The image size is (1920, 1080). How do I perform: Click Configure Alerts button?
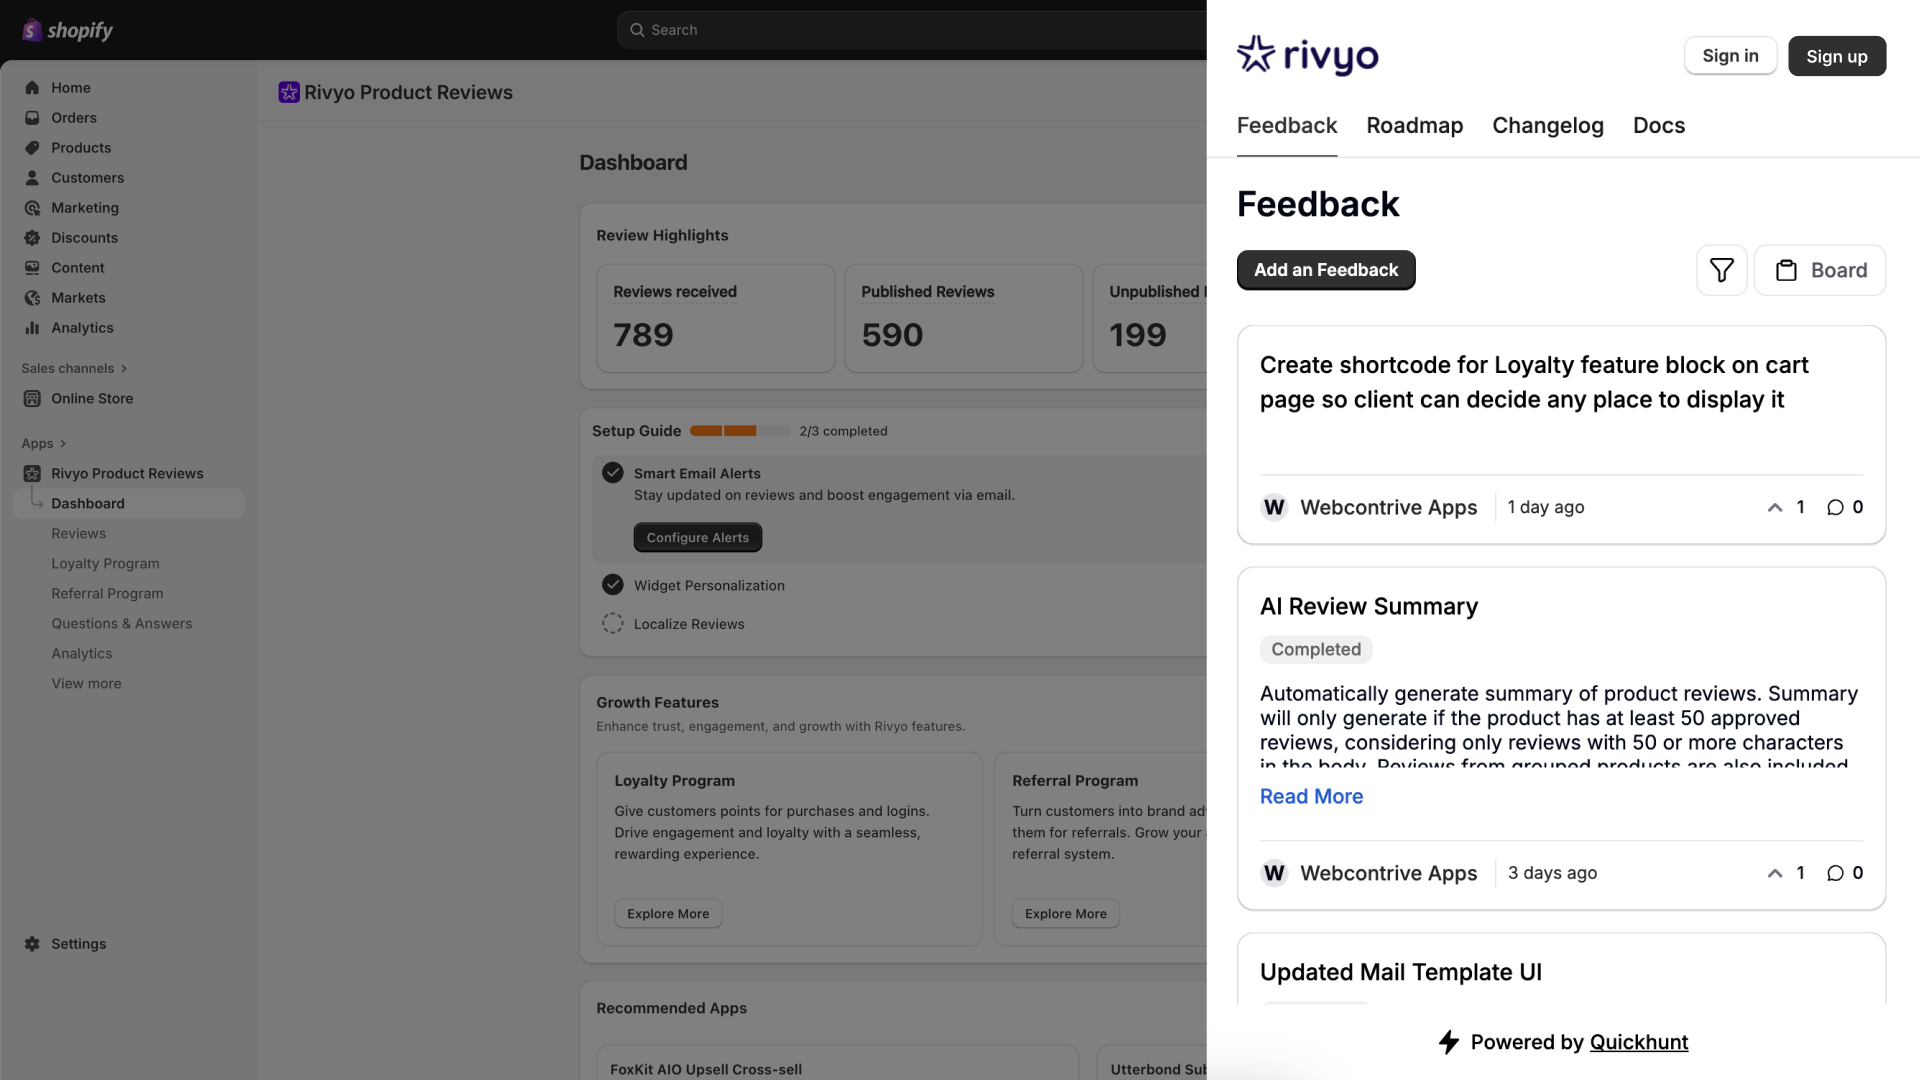[697, 538]
